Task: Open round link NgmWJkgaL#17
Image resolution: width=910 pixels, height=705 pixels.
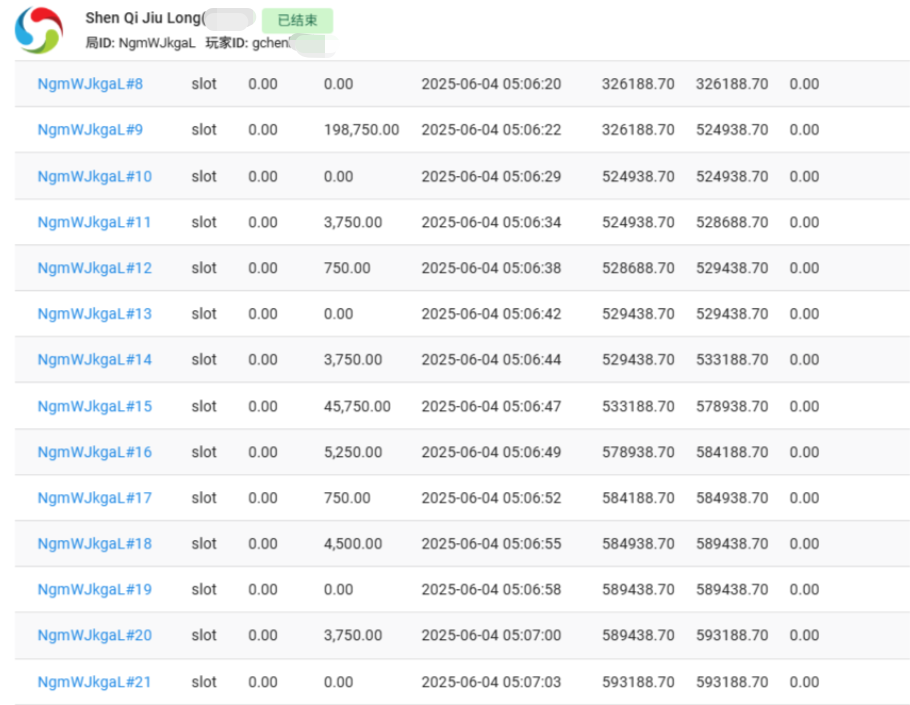Action: (94, 498)
